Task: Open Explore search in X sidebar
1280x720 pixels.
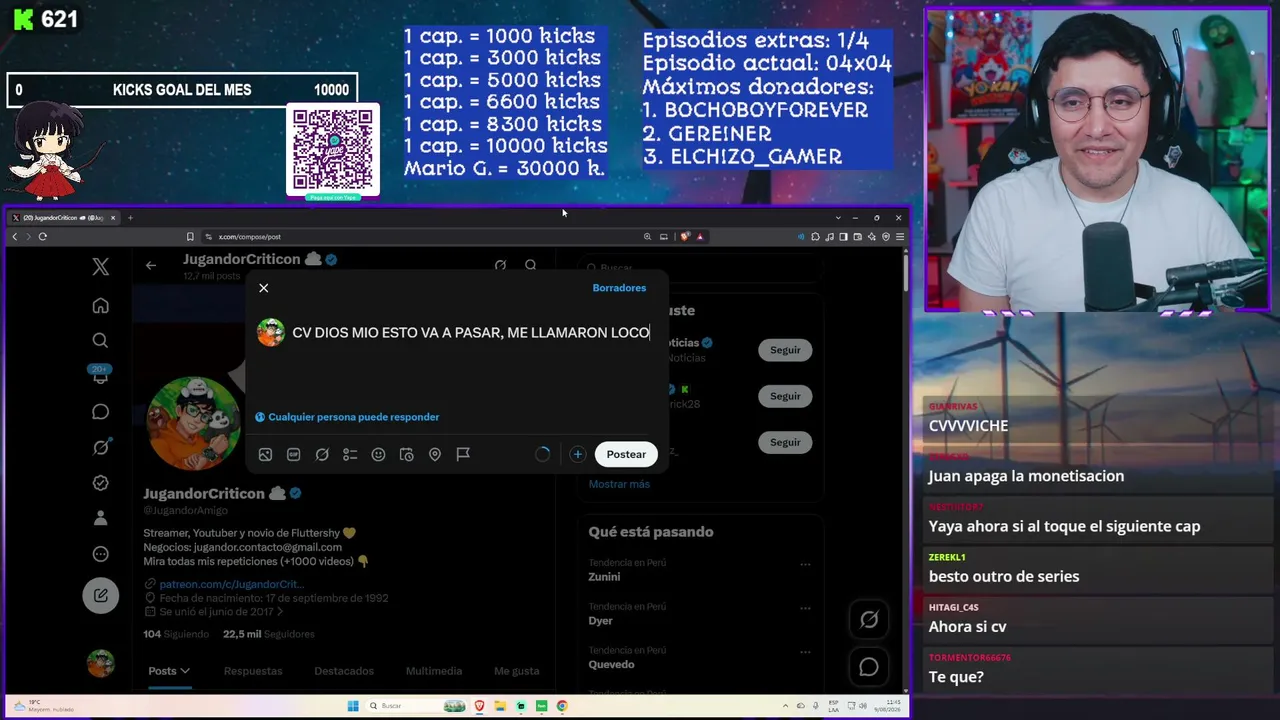Action: (x=100, y=341)
